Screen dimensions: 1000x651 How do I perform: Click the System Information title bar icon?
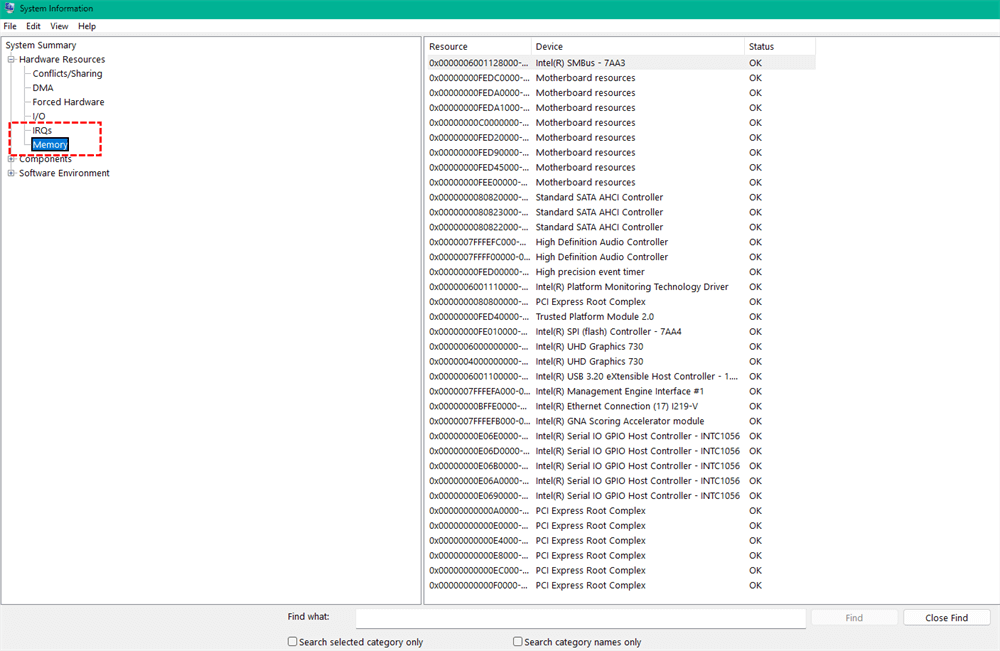[x=10, y=8]
